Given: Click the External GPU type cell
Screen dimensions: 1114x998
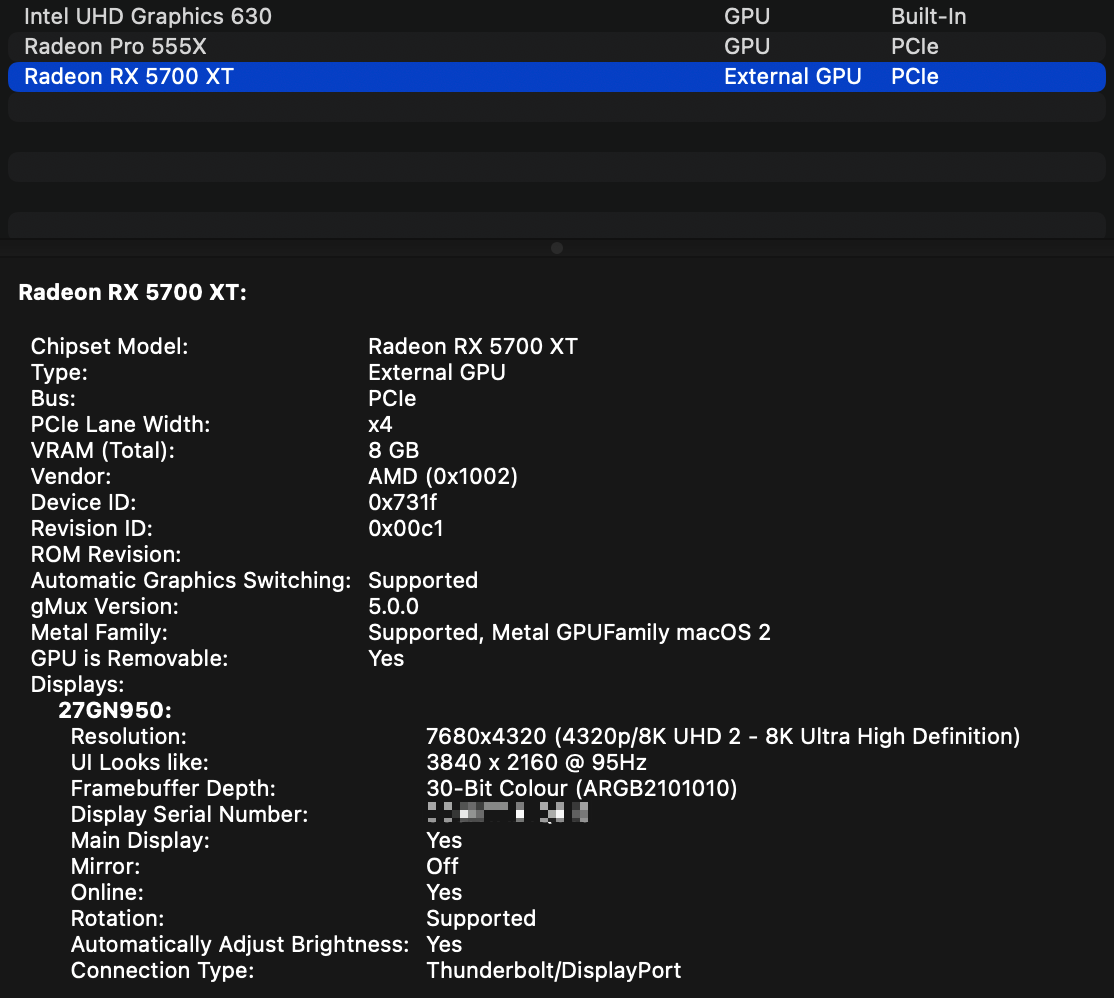Looking at the screenshot, I should 792,77.
